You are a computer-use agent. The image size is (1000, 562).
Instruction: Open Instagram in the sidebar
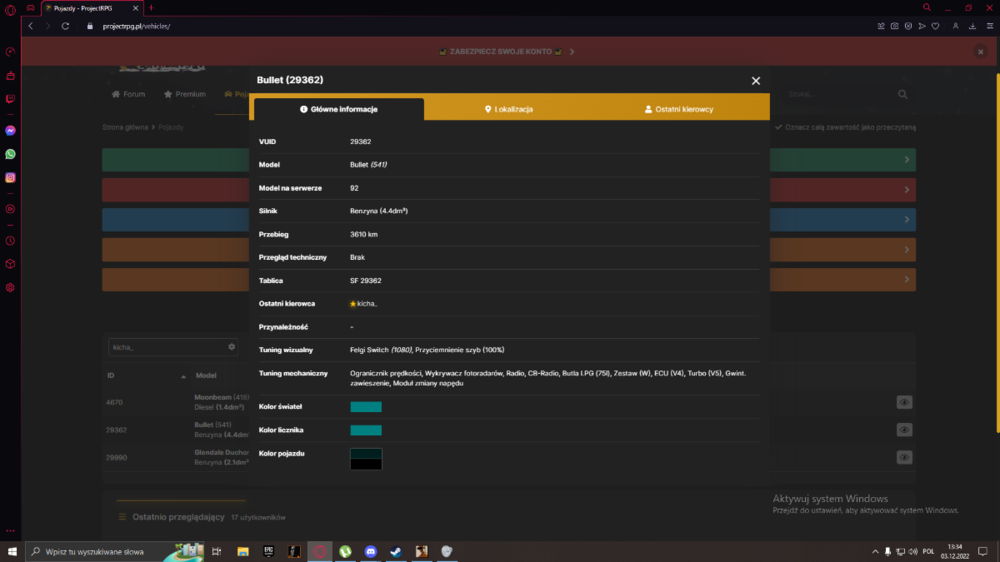tap(10, 178)
